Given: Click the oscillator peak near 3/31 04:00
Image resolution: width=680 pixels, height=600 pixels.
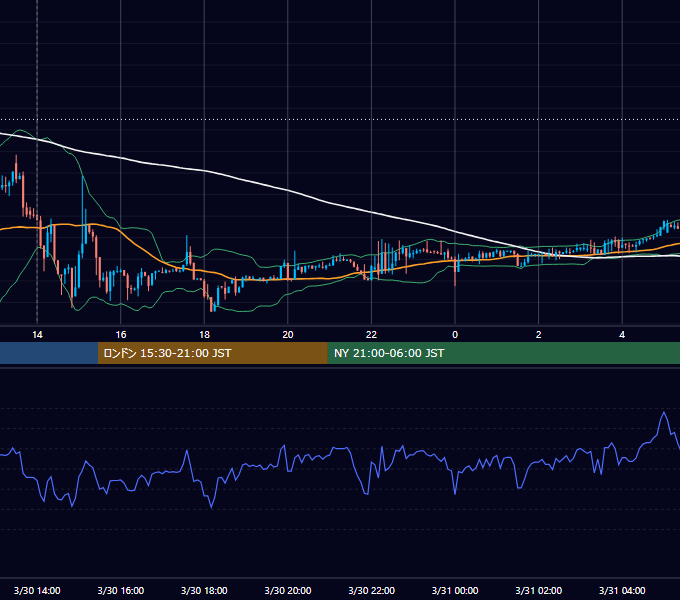Looking at the screenshot, I should (664, 413).
